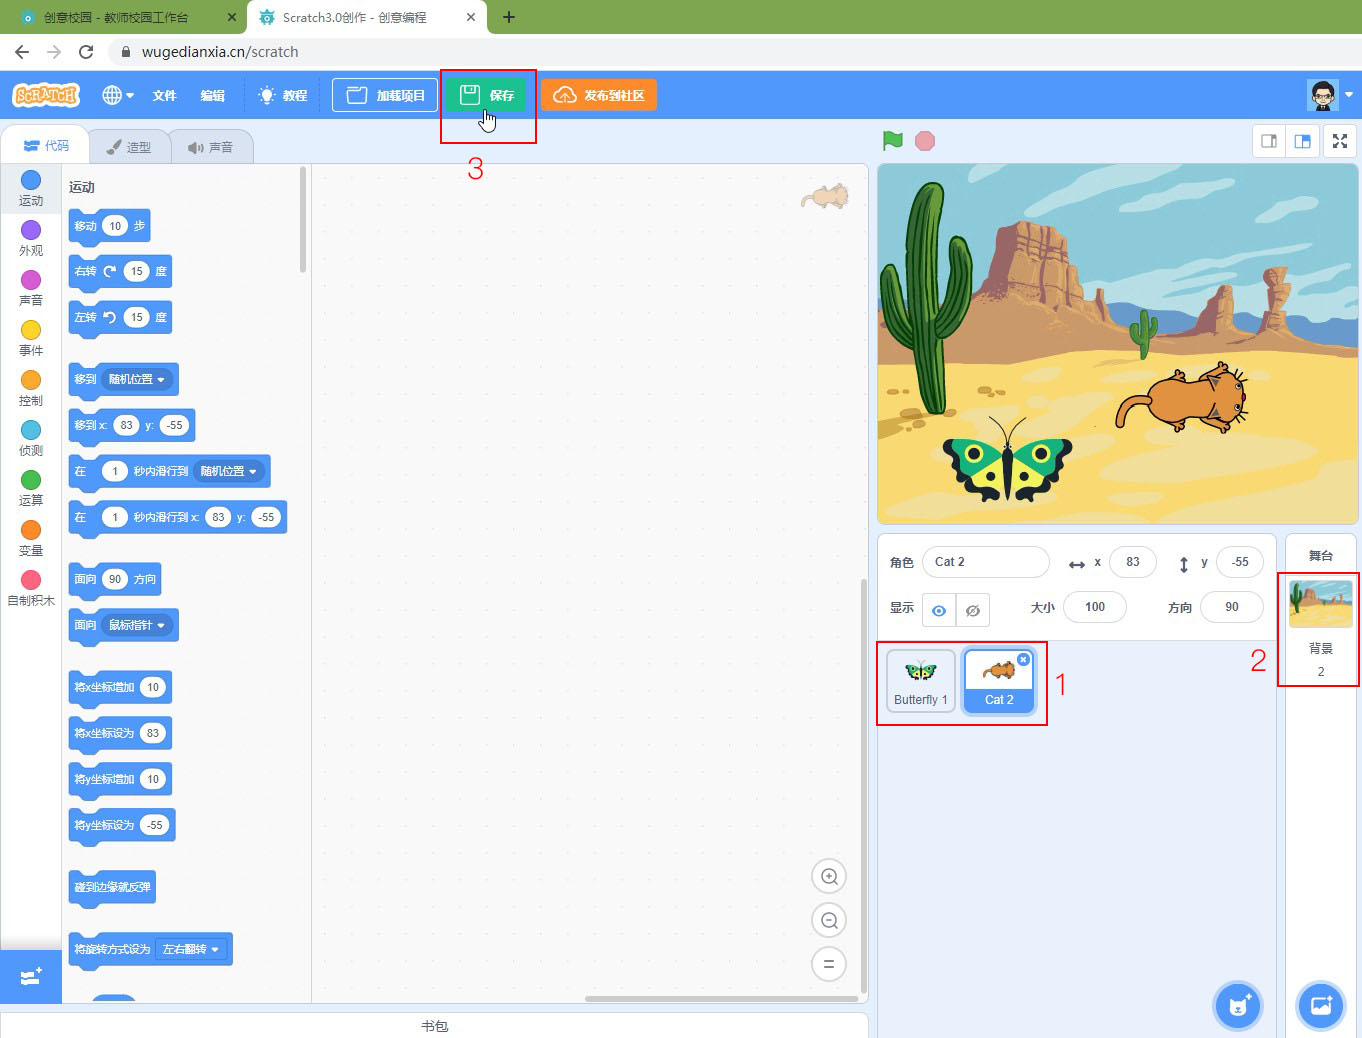Click the browser back arrow
Viewport: 1362px width, 1038px height.
(x=22, y=52)
